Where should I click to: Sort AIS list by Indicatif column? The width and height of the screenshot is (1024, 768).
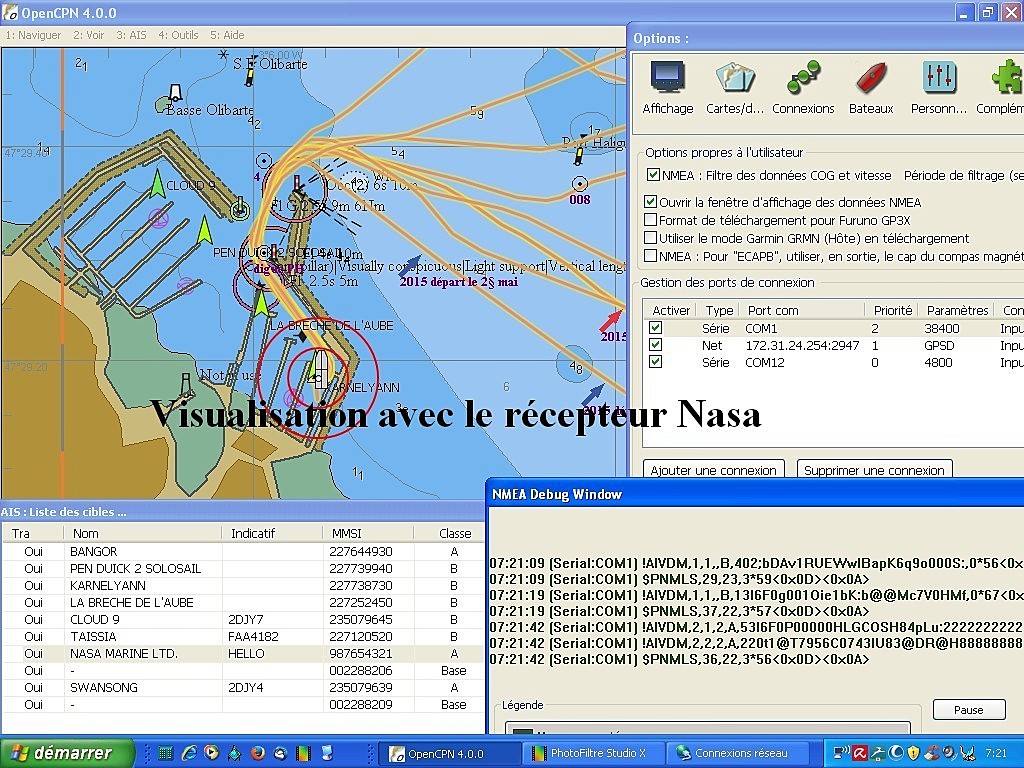(x=272, y=534)
